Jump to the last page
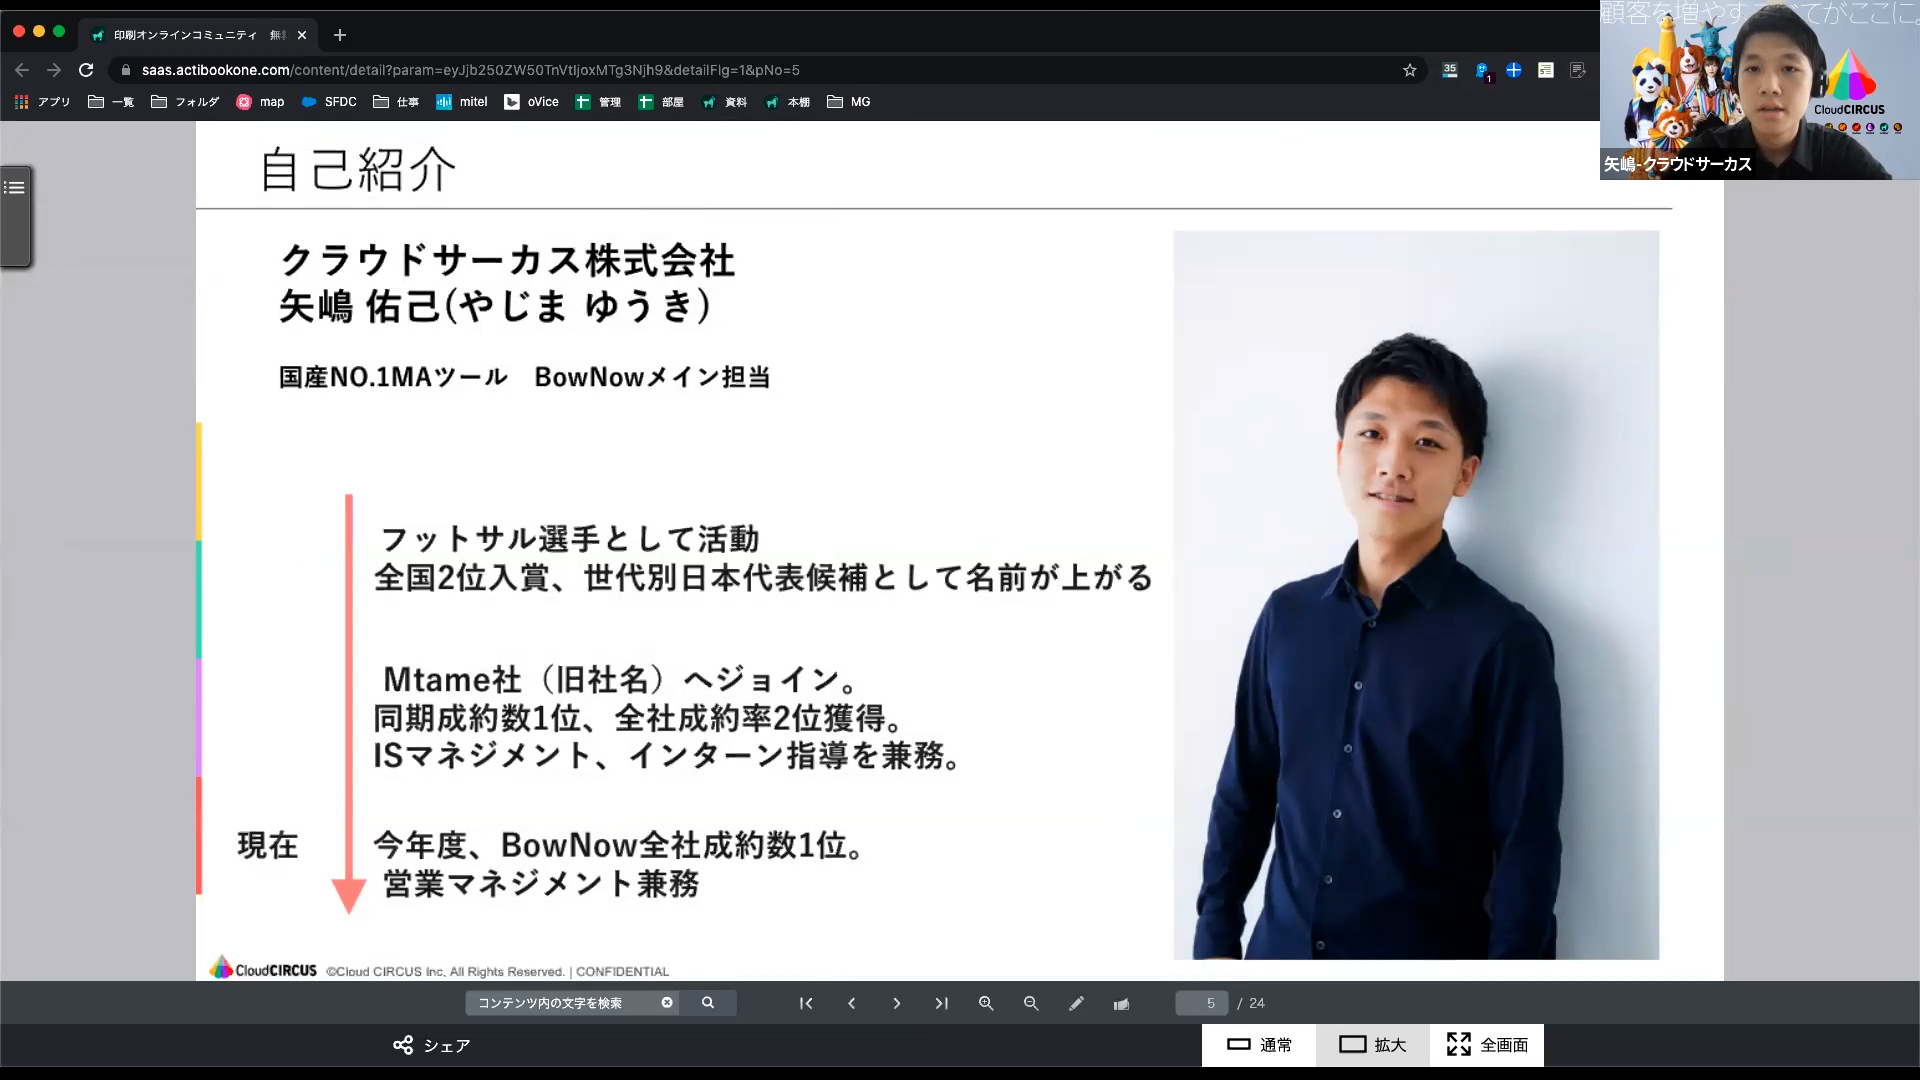1920x1080 pixels. 941,1003
